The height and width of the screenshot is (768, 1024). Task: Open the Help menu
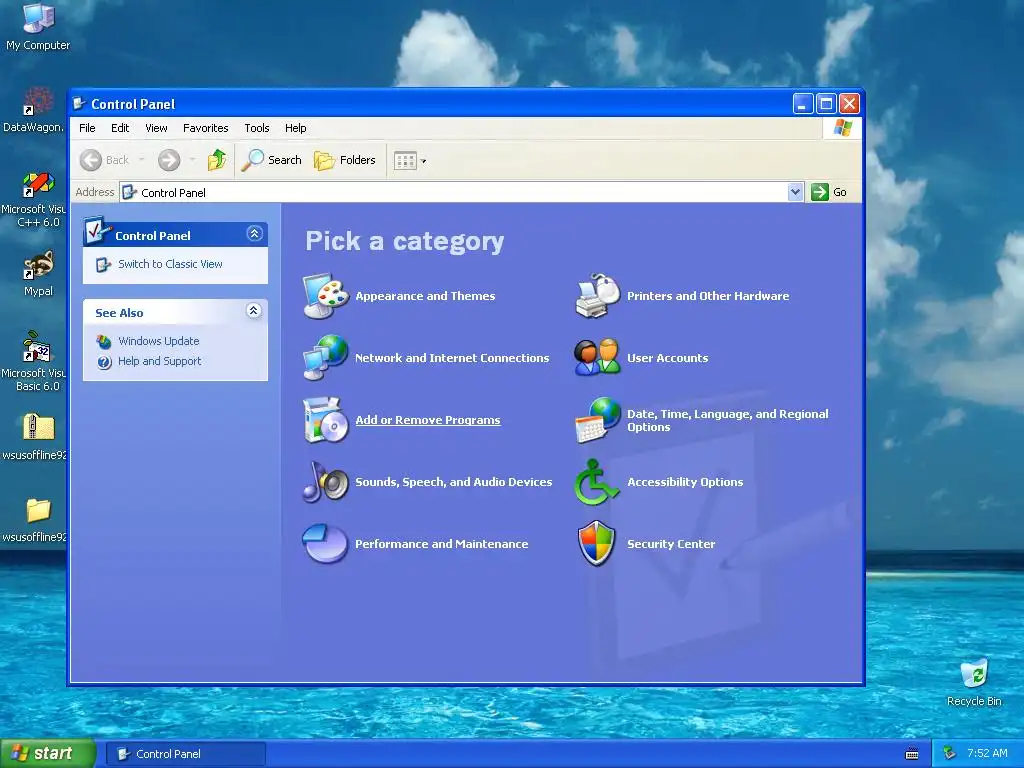coord(295,128)
